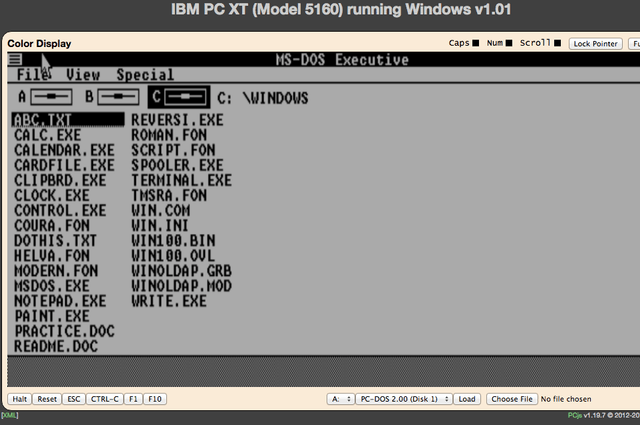The height and width of the screenshot is (425, 640).
Task: Select the CARDFILE.EXE file
Action: coord(64,165)
